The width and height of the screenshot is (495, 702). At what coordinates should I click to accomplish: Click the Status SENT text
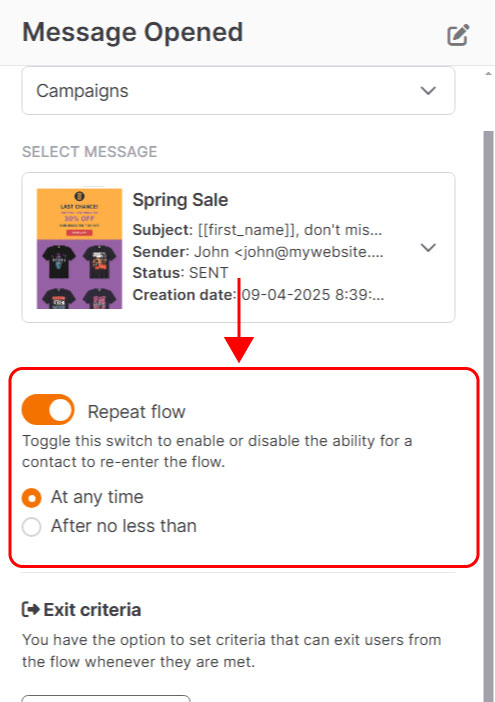180,273
